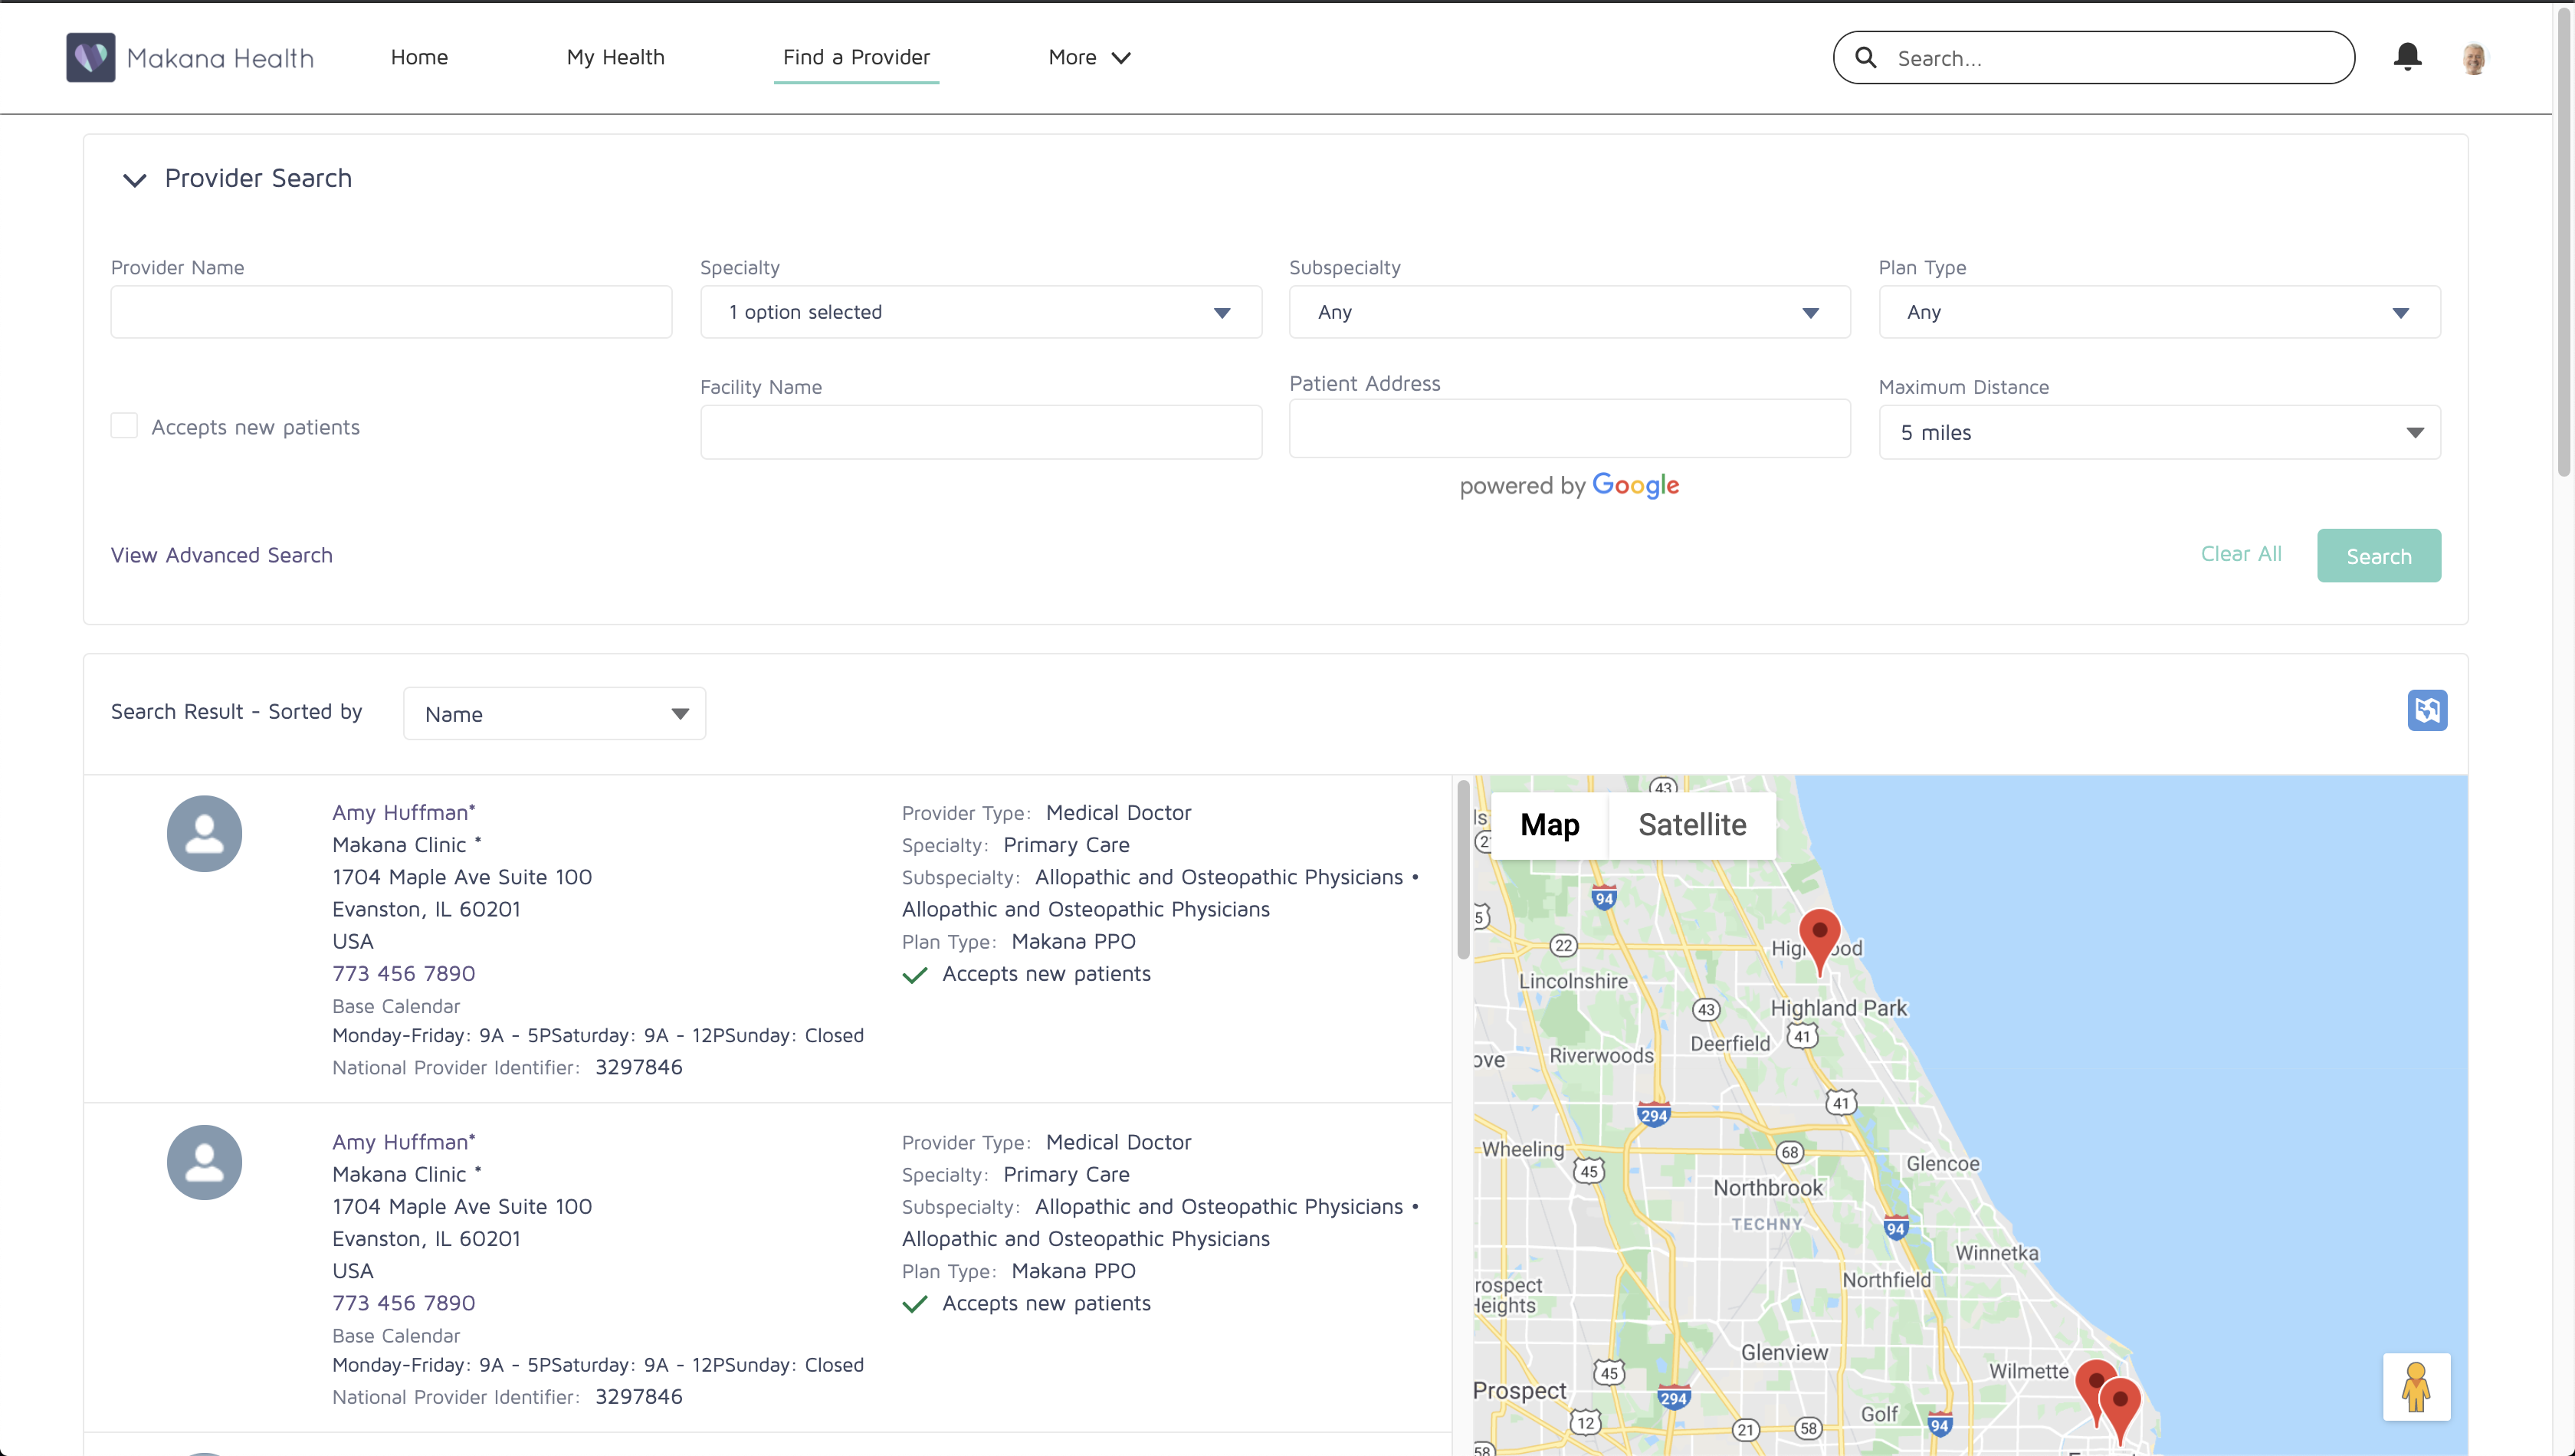2575x1456 pixels.
Task: Toggle the map view icon button
Action: pyautogui.click(x=2427, y=710)
